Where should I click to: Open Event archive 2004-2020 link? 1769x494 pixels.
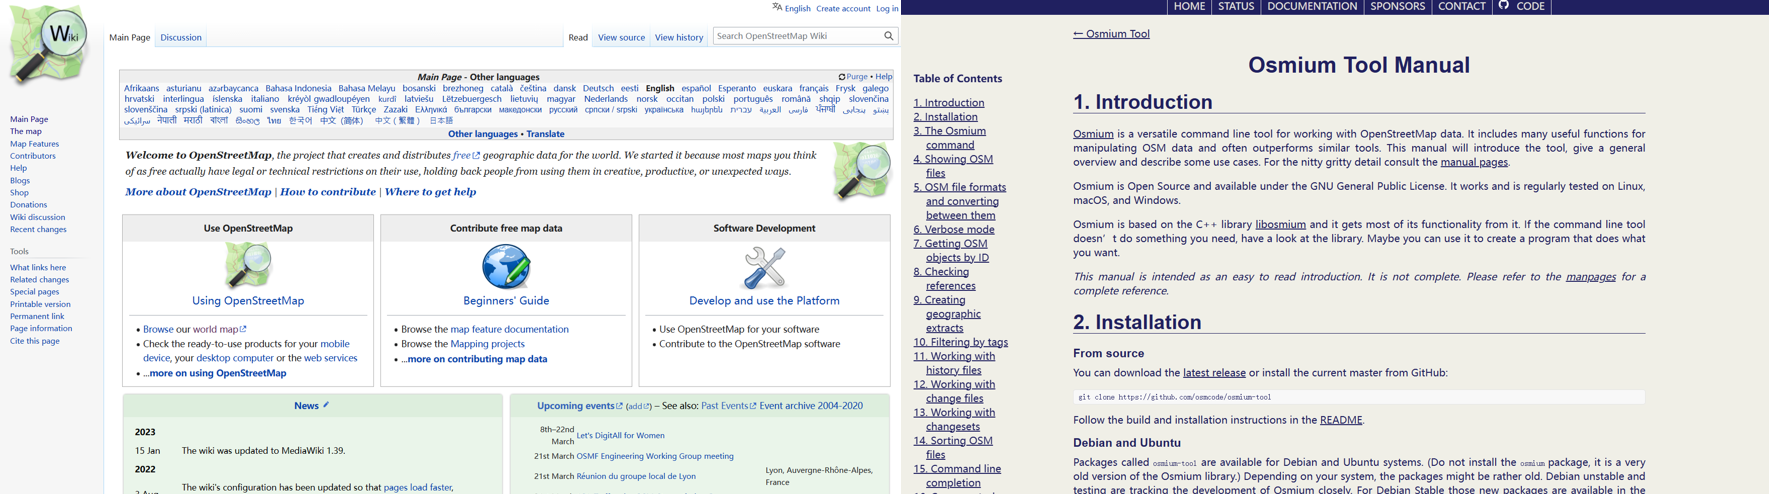tap(811, 406)
